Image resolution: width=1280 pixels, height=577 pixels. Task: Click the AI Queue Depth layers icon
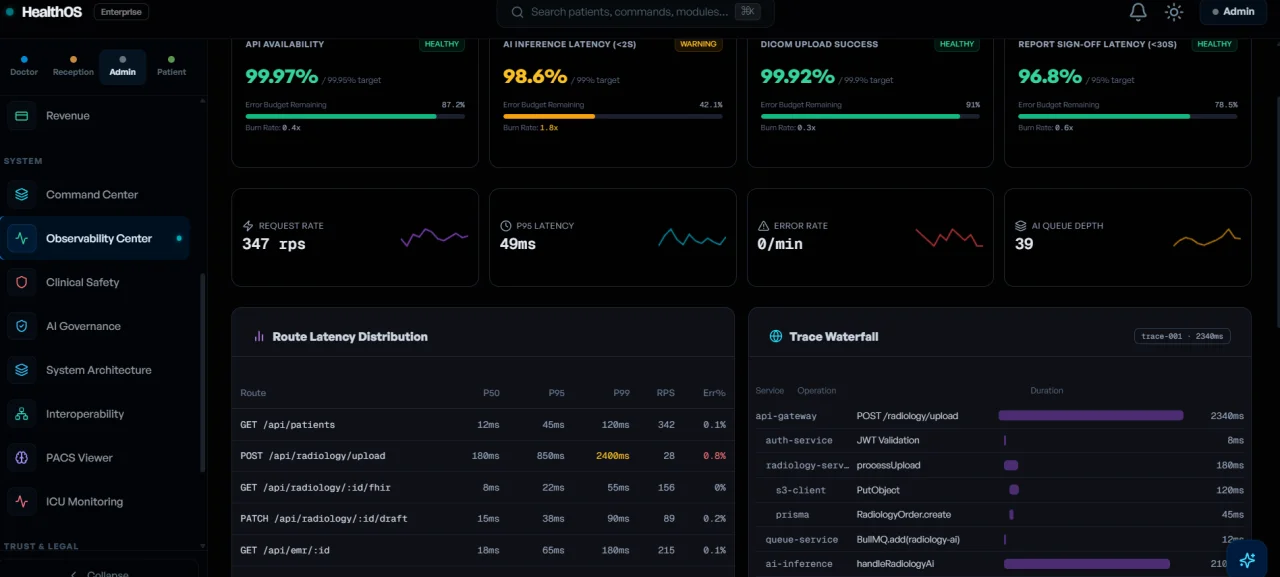coord(1021,226)
